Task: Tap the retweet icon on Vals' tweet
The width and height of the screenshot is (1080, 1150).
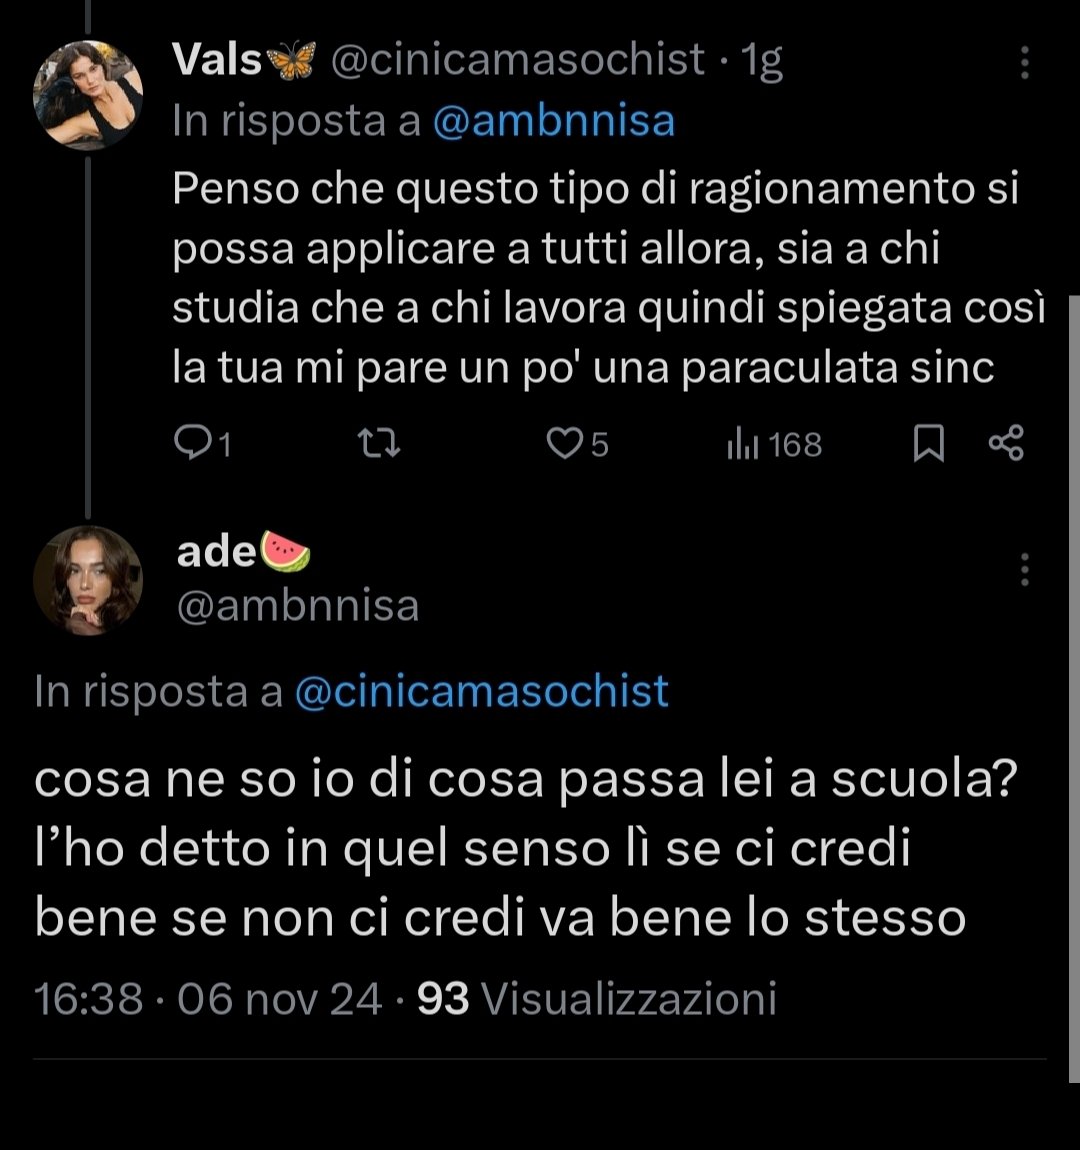Action: coord(378,444)
